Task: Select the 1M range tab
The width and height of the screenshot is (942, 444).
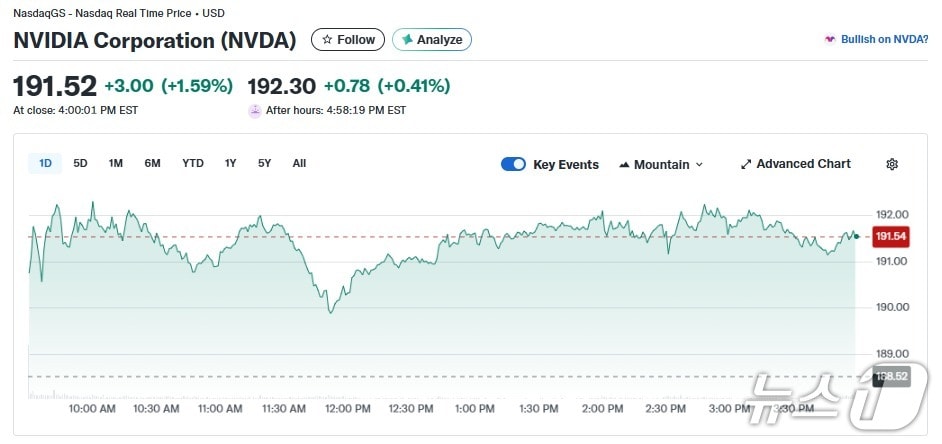Action: pos(116,163)
